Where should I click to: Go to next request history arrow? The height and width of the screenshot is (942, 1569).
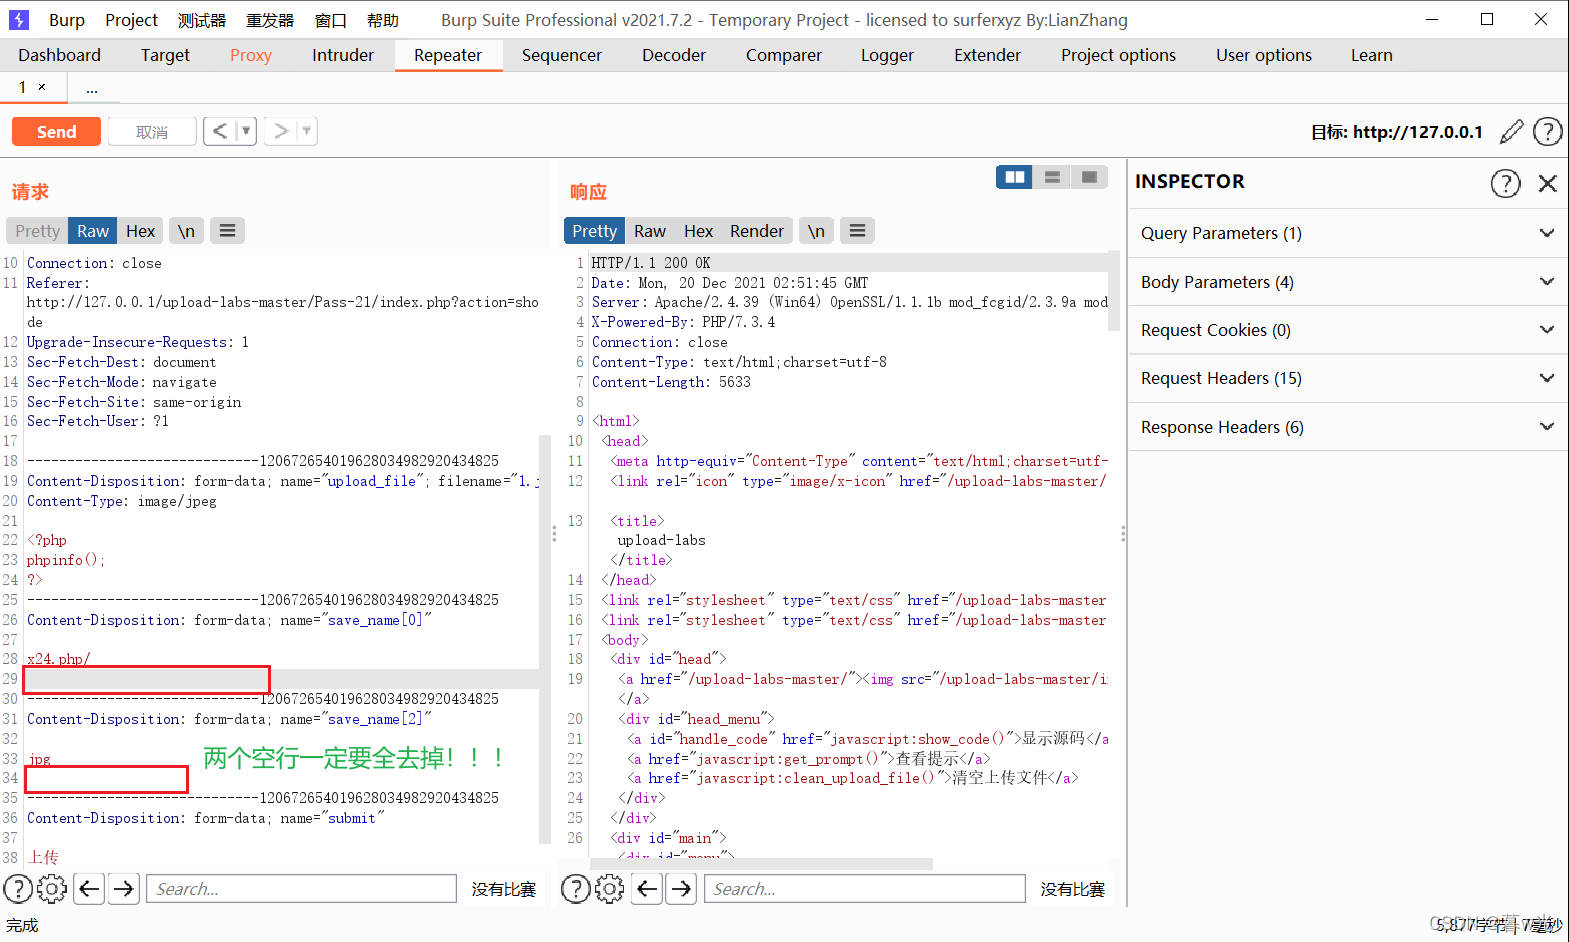[281, 131]
